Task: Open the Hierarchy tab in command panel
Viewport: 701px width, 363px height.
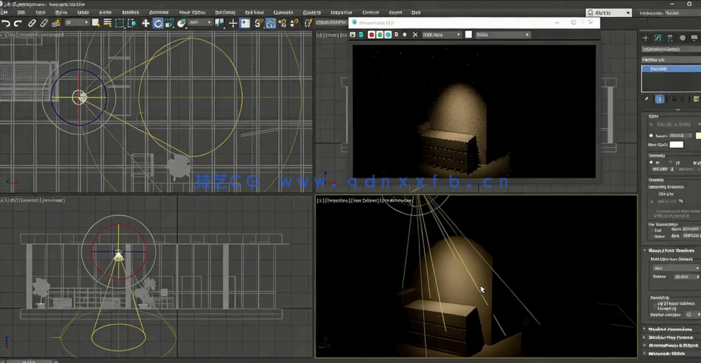Action: (x=670, y=38)
